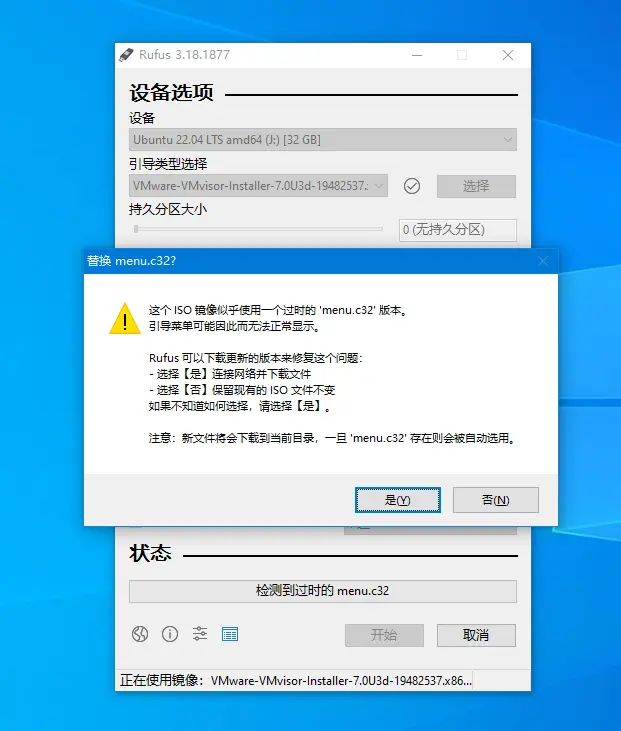Screen dimensions: 621x731
Task: Click the 0 (无持久分区) size field
Action: [458, 230]
